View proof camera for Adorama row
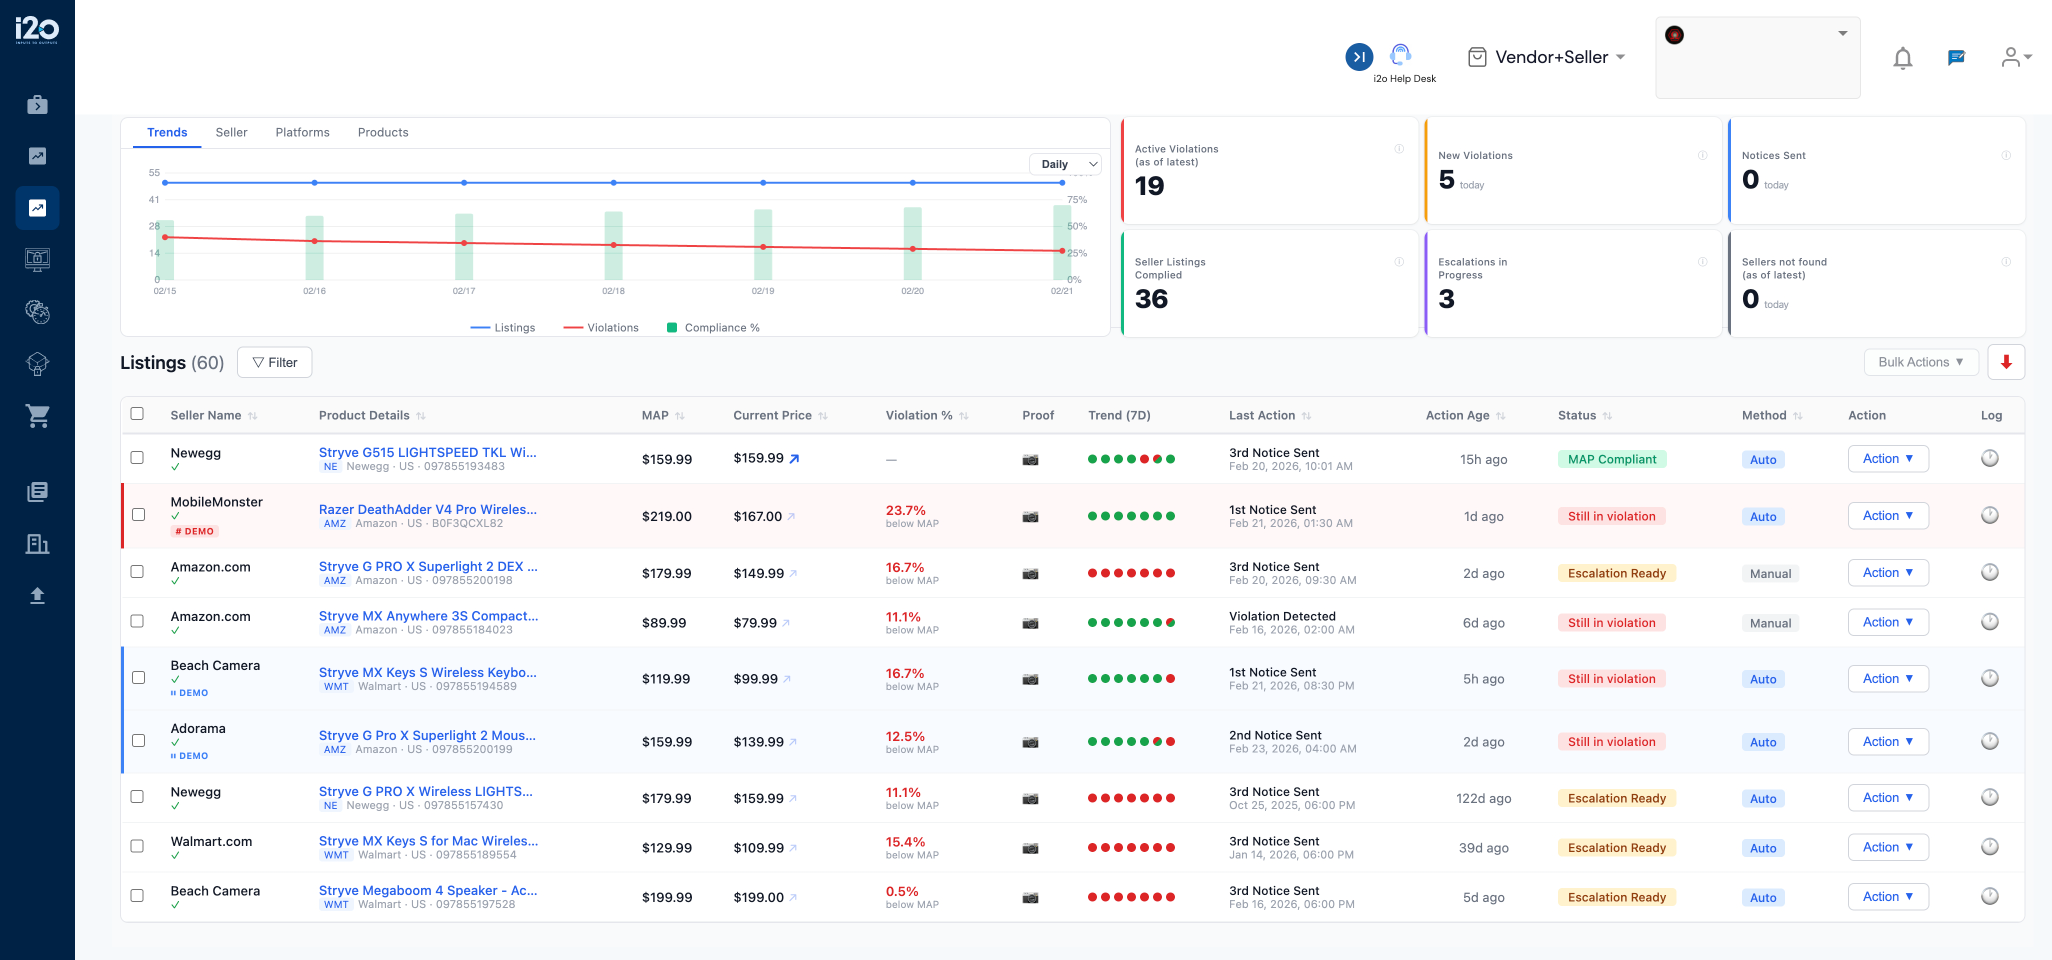2052x960 pixels. pyautogui.click(x=1030, y=742)
